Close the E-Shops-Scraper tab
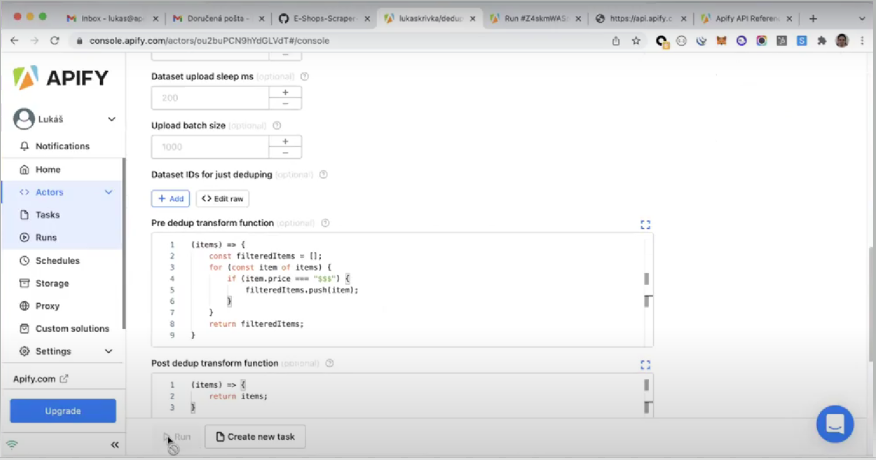This screenshot has height=460, width=876. tap(367, 18)
